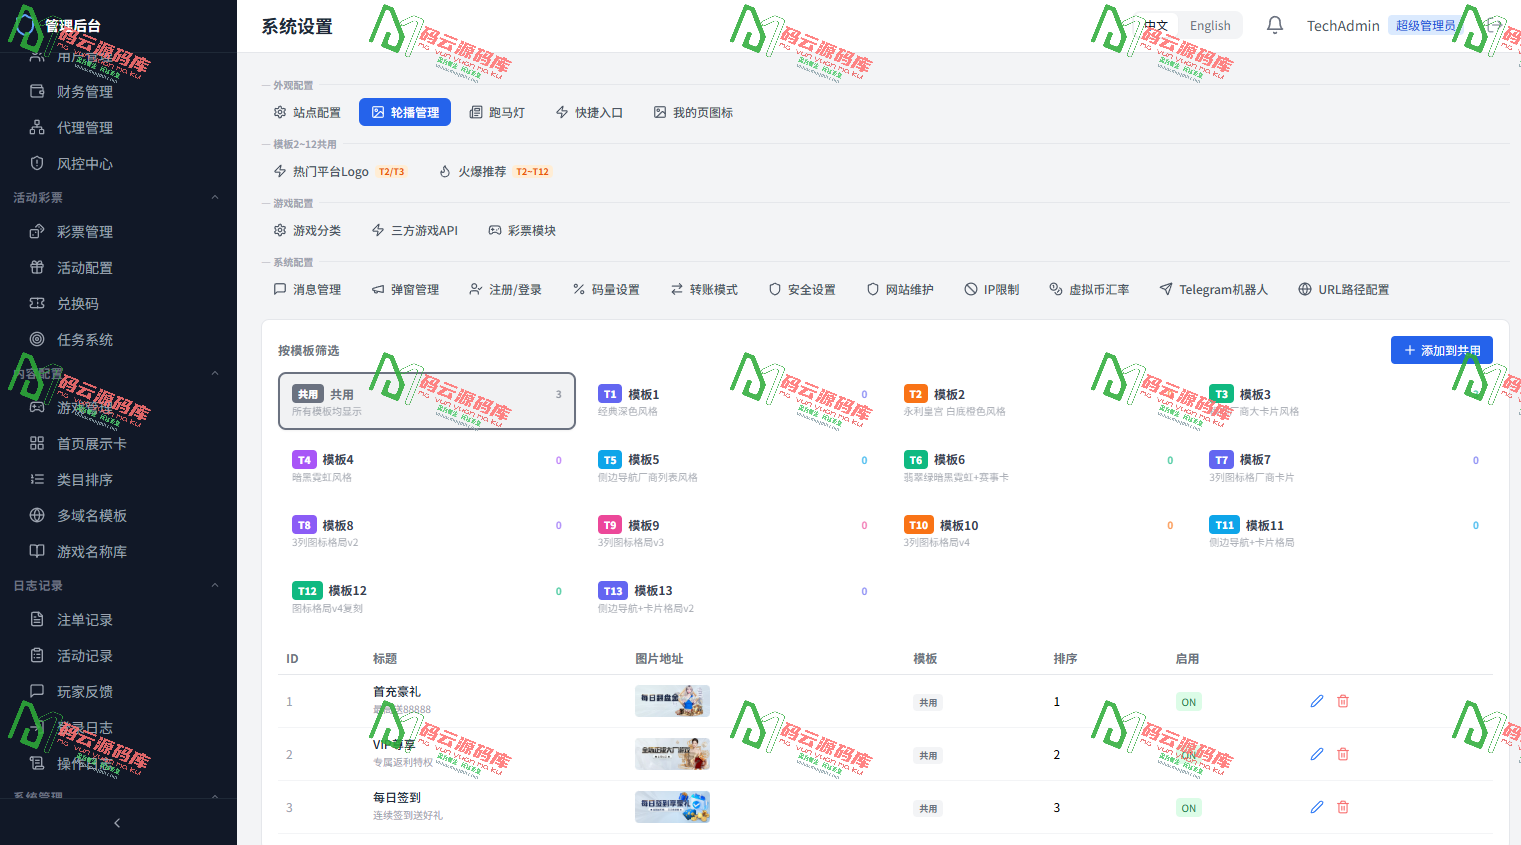
Task: Filter by 模板1 card
Action: [x=732, y=401]
